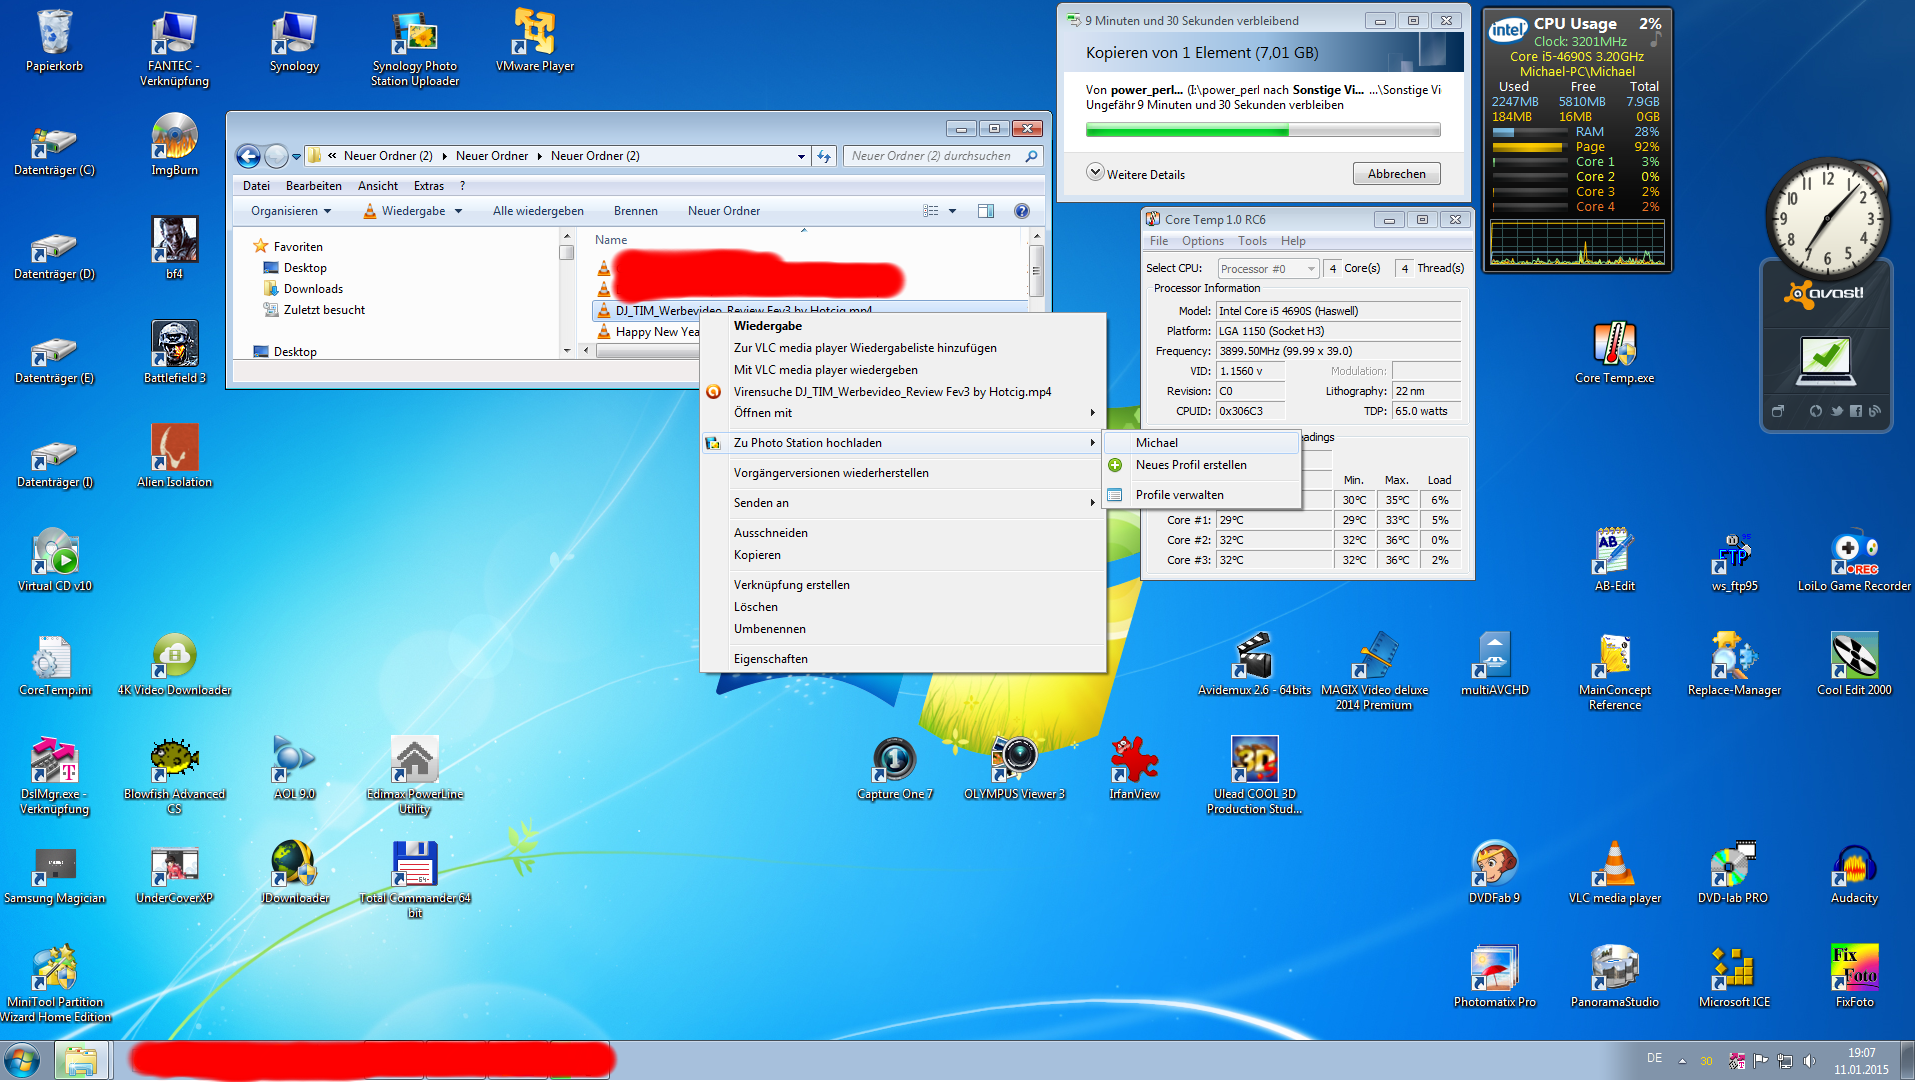Toggle the Explorer preview pane icon
Image resolution: width=1915 pixels, height=1082 pixels.
985,211
